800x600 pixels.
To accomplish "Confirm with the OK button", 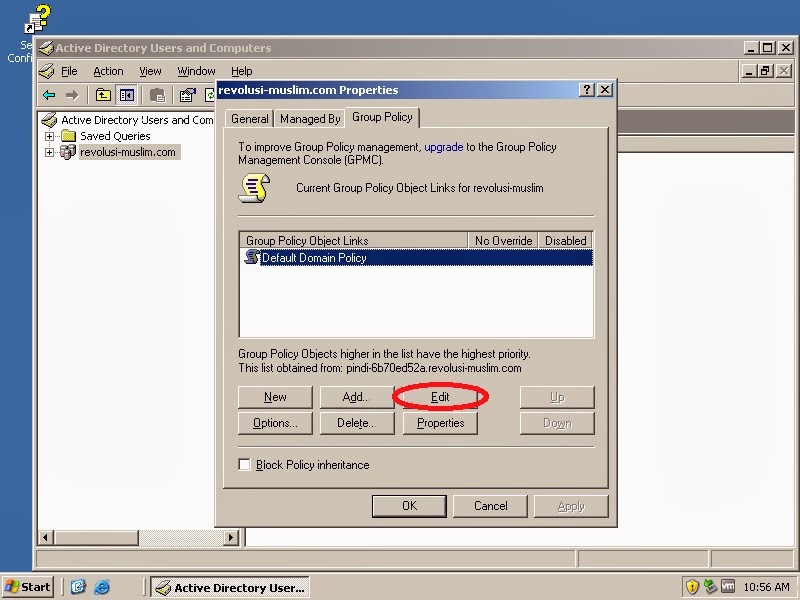I will coord(409,506).
